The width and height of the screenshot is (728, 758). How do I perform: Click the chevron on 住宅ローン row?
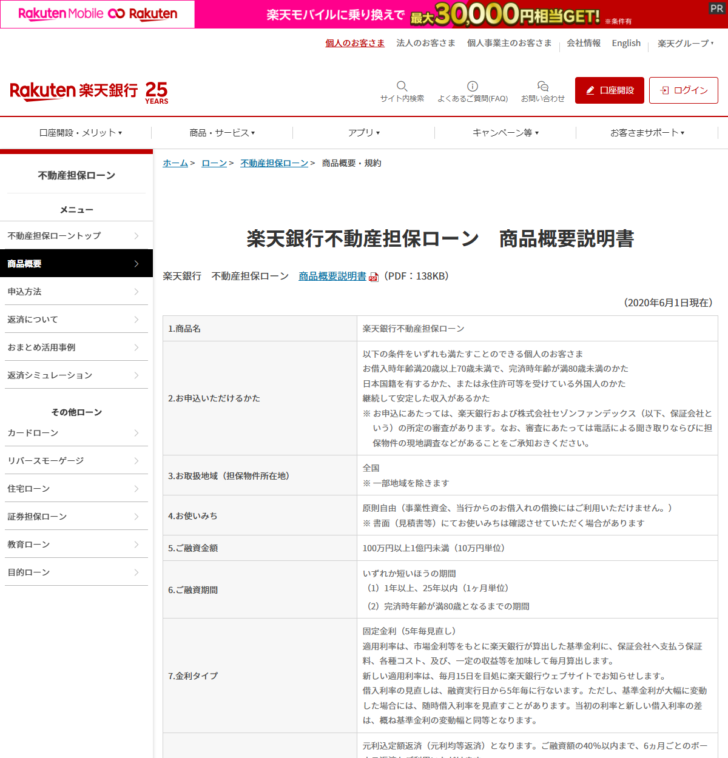pos(136,489)
